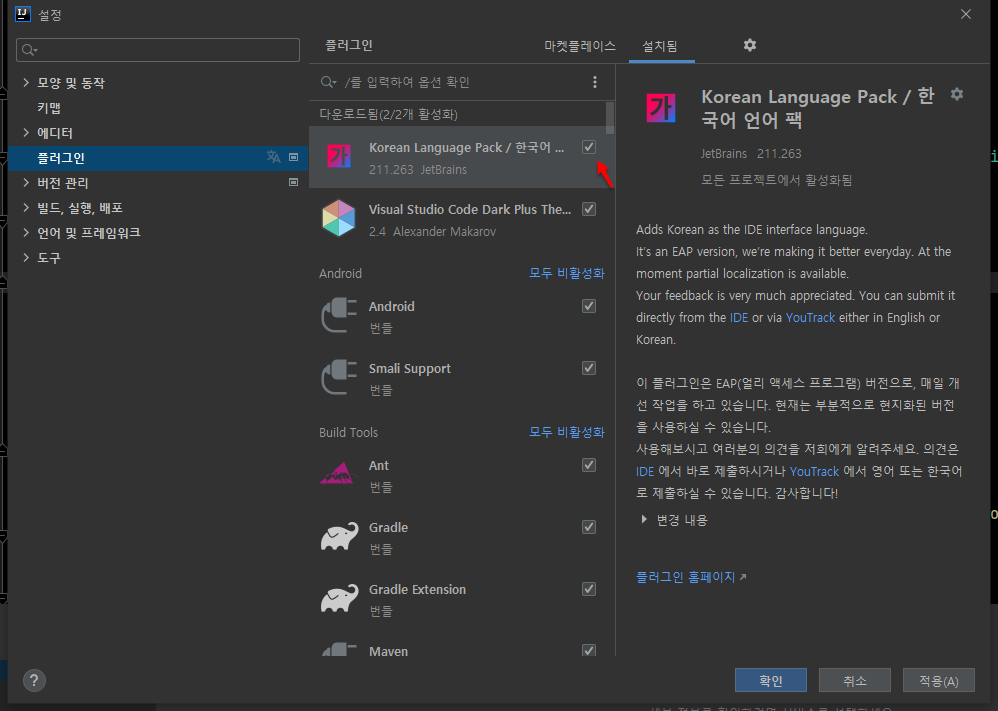This screenshot has width=998, height=711.
Task: Click the Build Tools group label
Action: pos(348,433)
